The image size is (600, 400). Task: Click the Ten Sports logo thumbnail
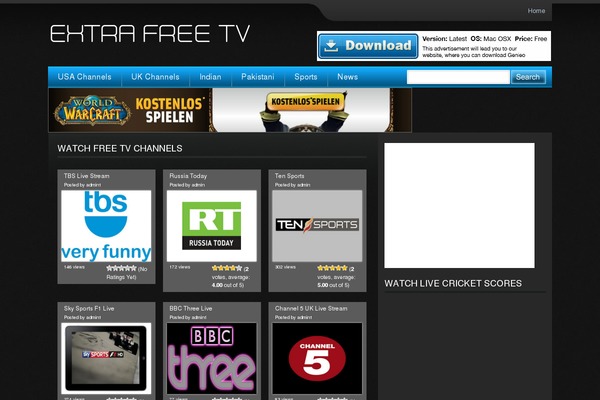click(x=317, y=226)
